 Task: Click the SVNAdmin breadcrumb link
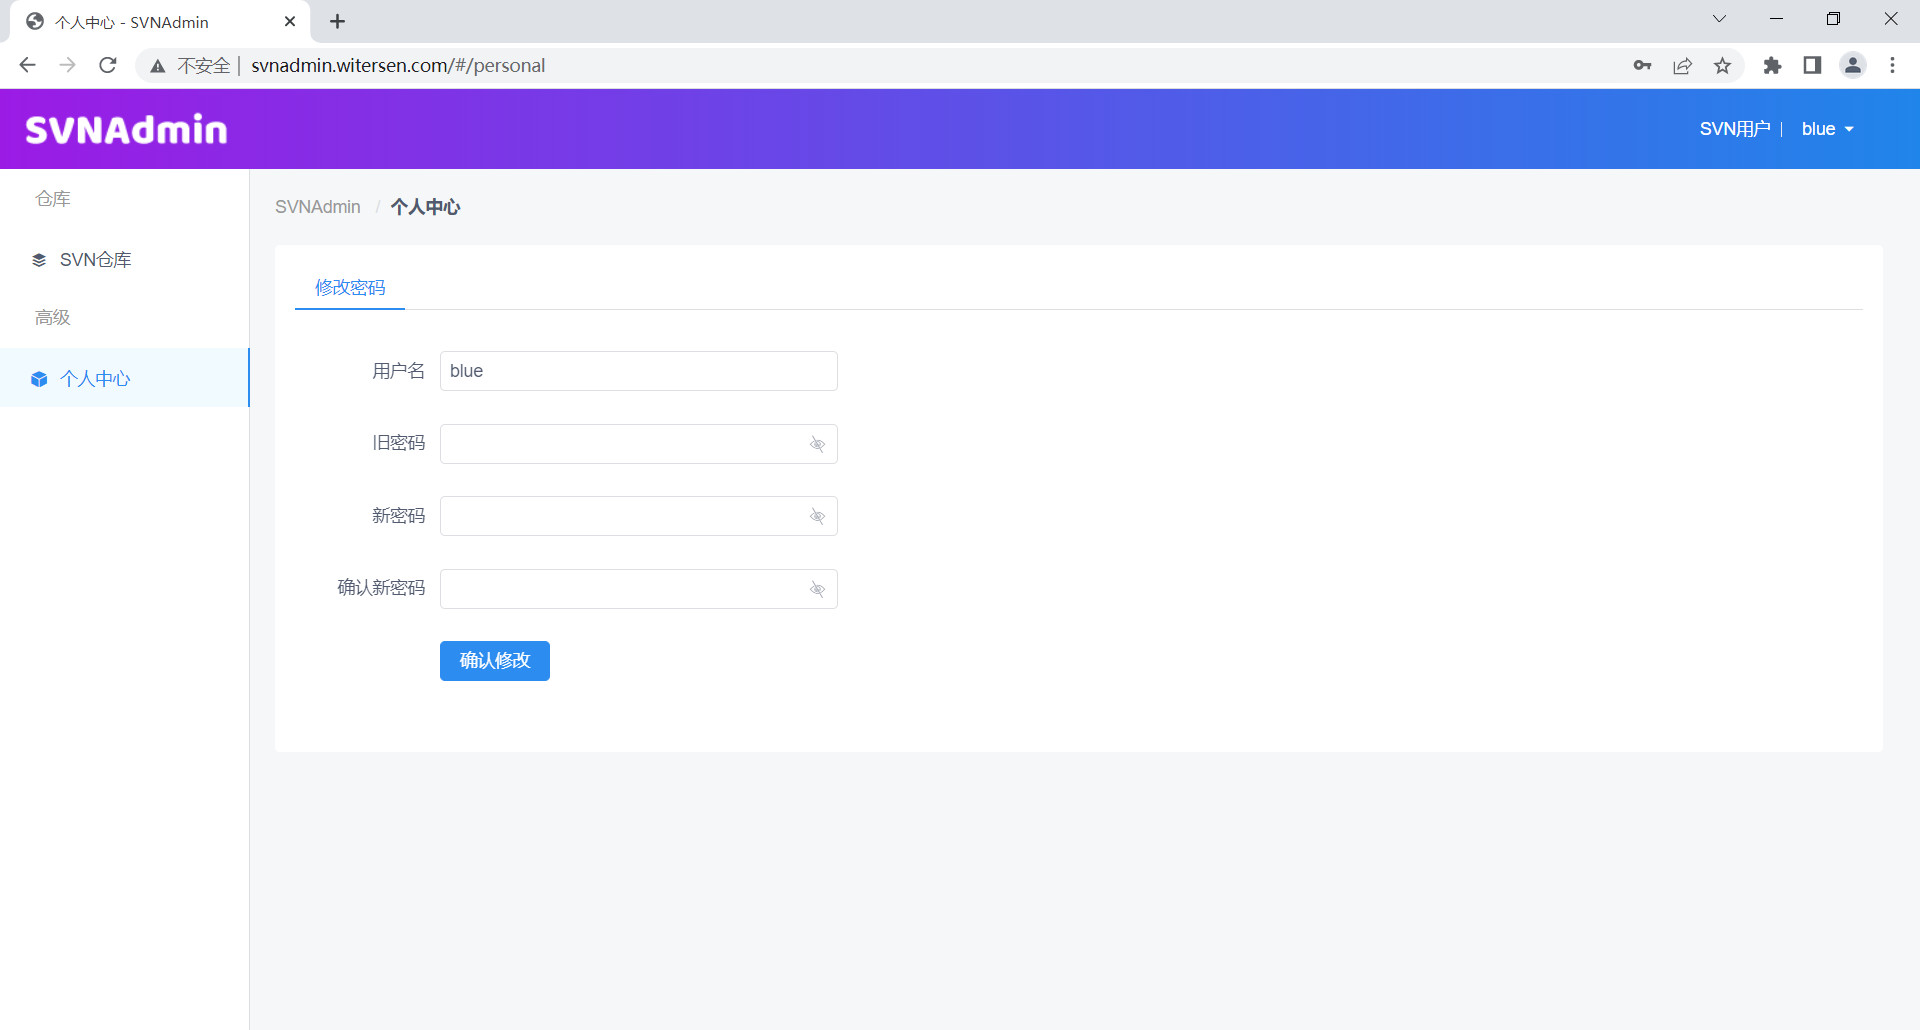[x=318, y=207]
